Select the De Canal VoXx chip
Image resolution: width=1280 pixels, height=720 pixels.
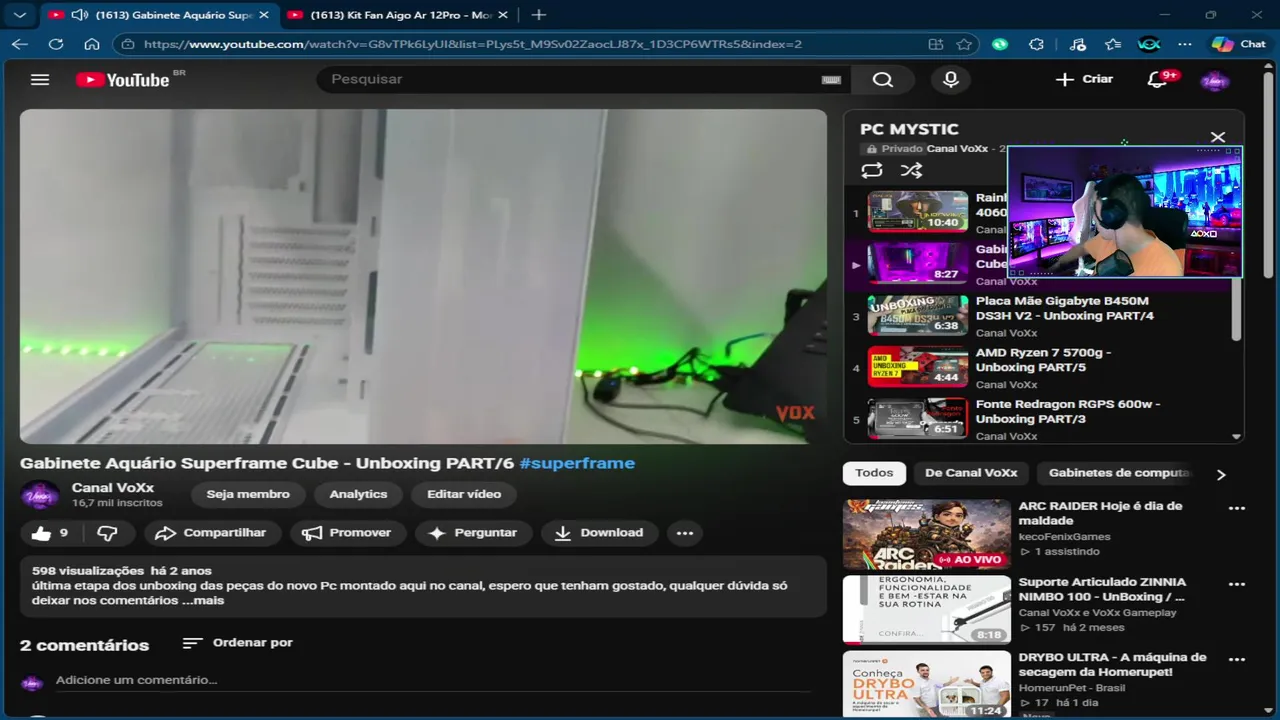[x=971, y=473]
